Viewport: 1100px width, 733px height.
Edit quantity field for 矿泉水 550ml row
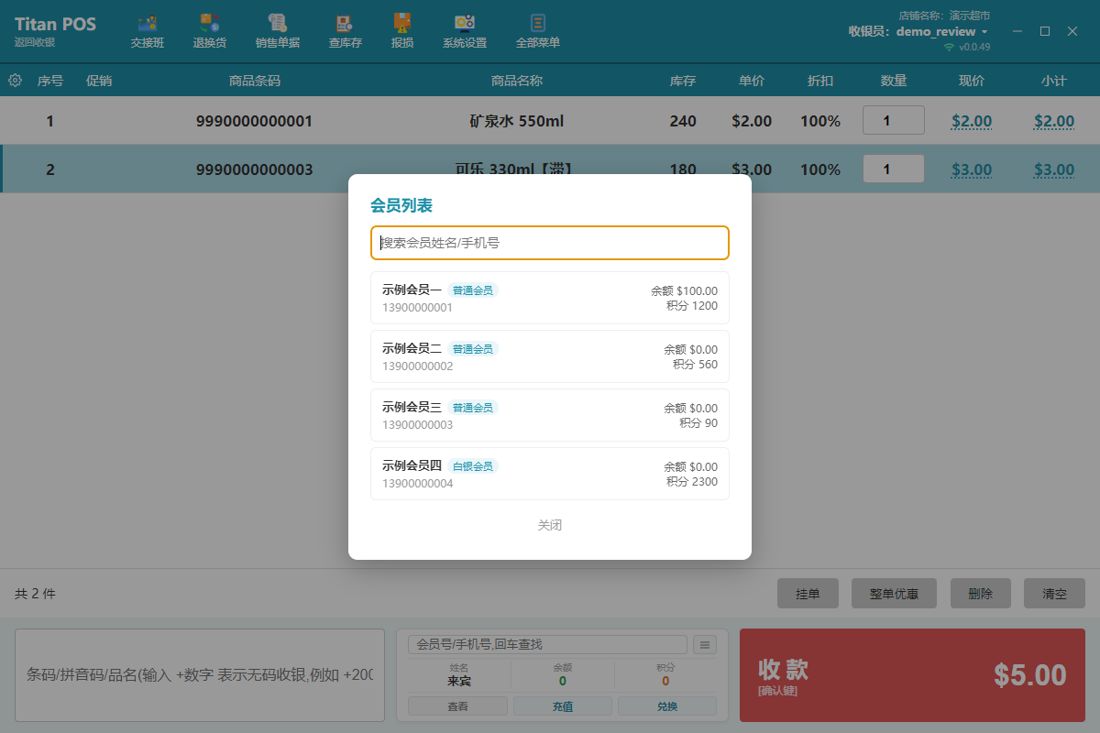tap(893, 120)
